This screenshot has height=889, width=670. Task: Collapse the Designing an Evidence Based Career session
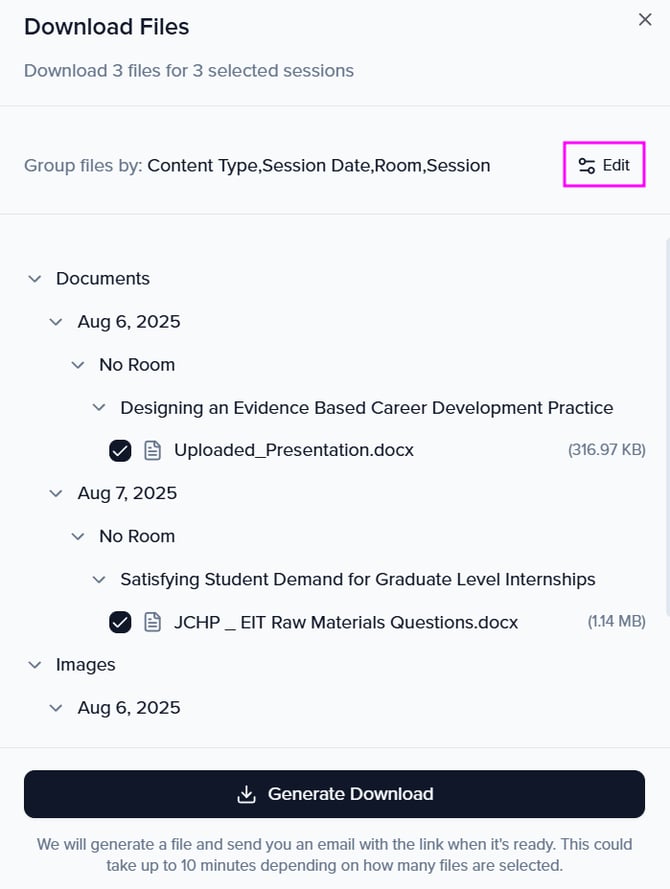(99, 408)
